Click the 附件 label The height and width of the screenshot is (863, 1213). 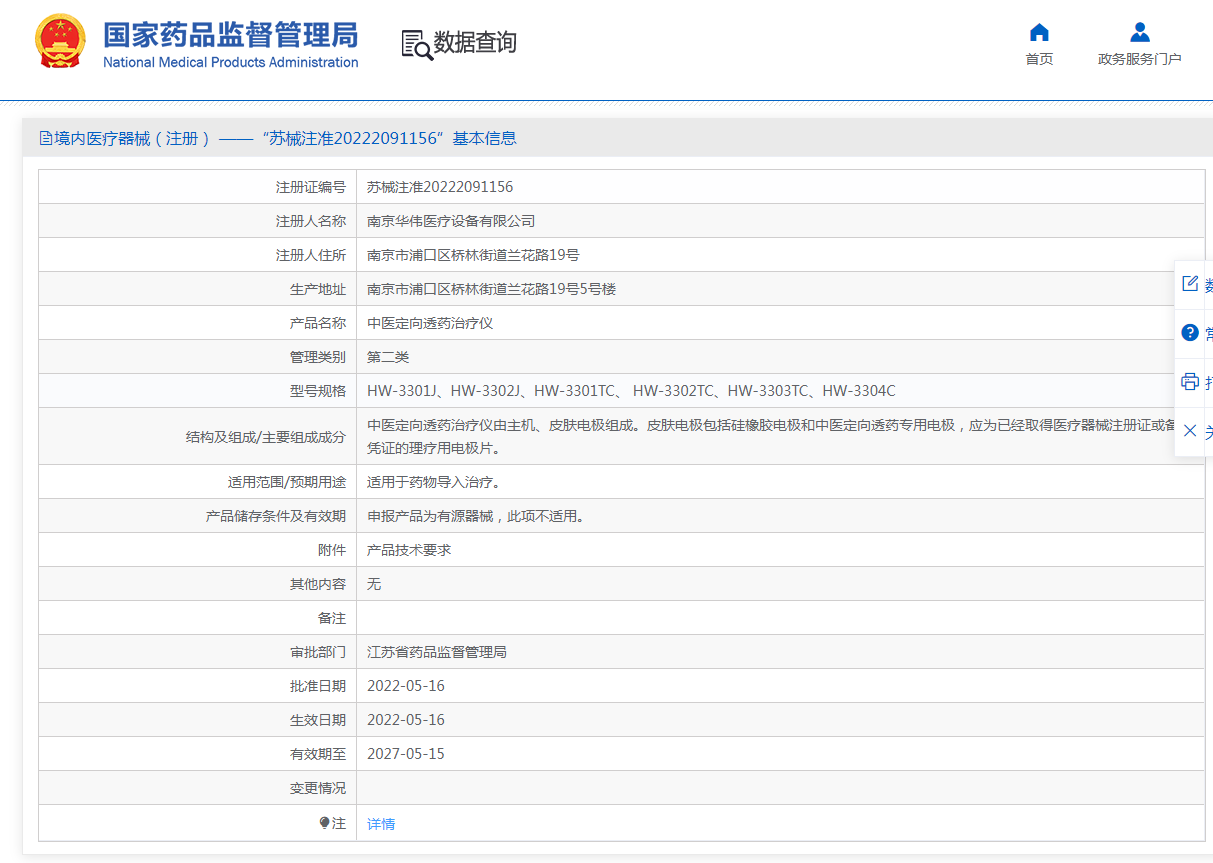pos(332,550)
